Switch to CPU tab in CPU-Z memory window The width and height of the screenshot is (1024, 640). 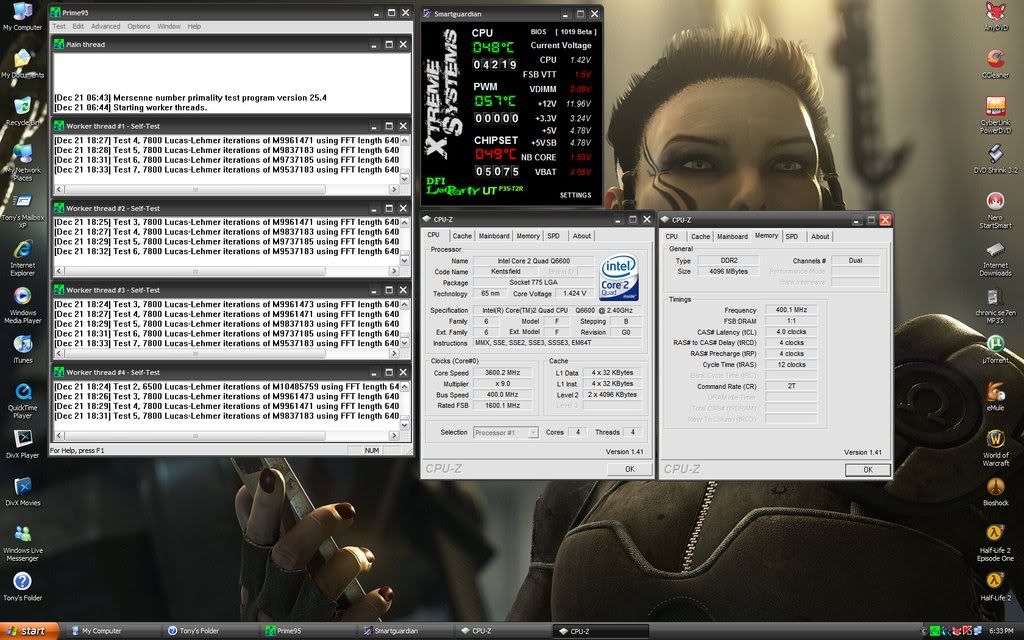click(x=672, y=236)
